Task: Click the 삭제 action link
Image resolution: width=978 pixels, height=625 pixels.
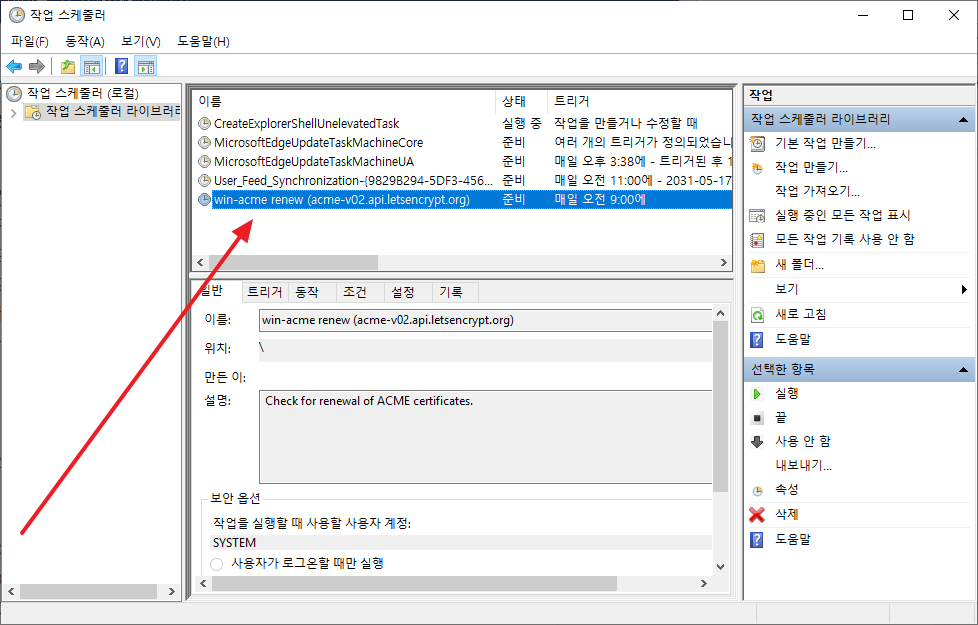Action: point(787,515)
